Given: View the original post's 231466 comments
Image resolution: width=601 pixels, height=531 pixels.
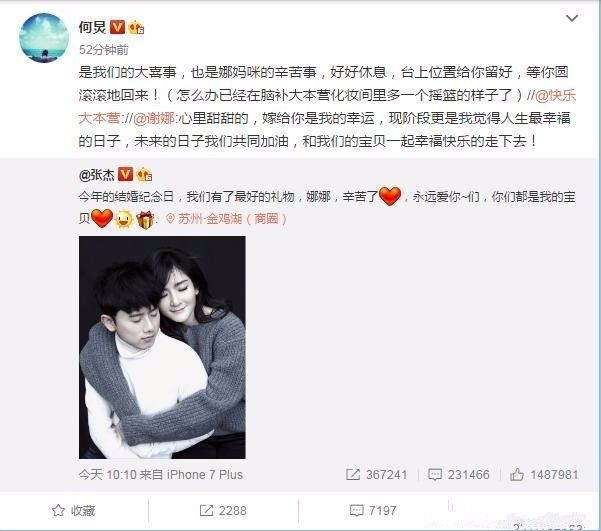Looking at the screenshot, I should click(459, 475).
